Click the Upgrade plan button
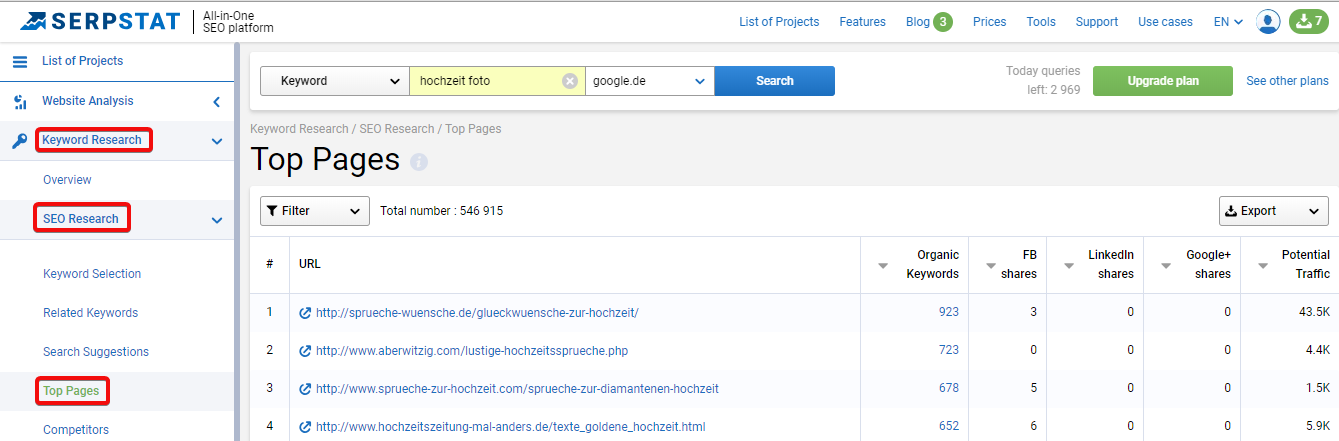 pos(1163,81)
